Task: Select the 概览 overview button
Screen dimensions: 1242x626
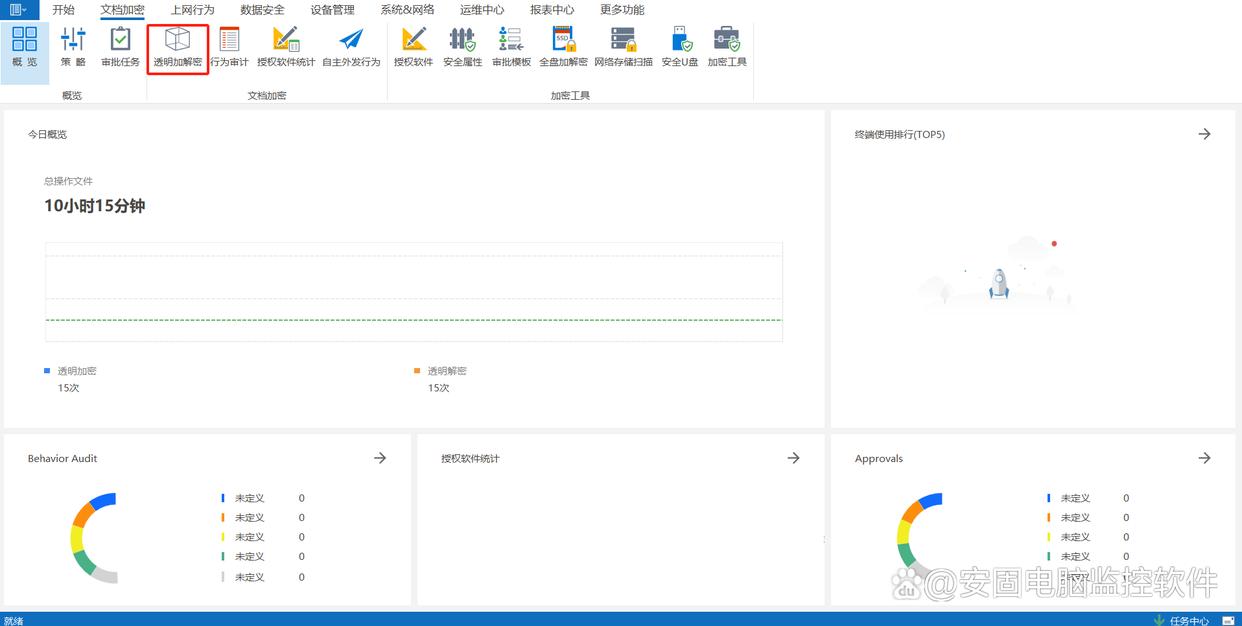Action: (24, 47)
